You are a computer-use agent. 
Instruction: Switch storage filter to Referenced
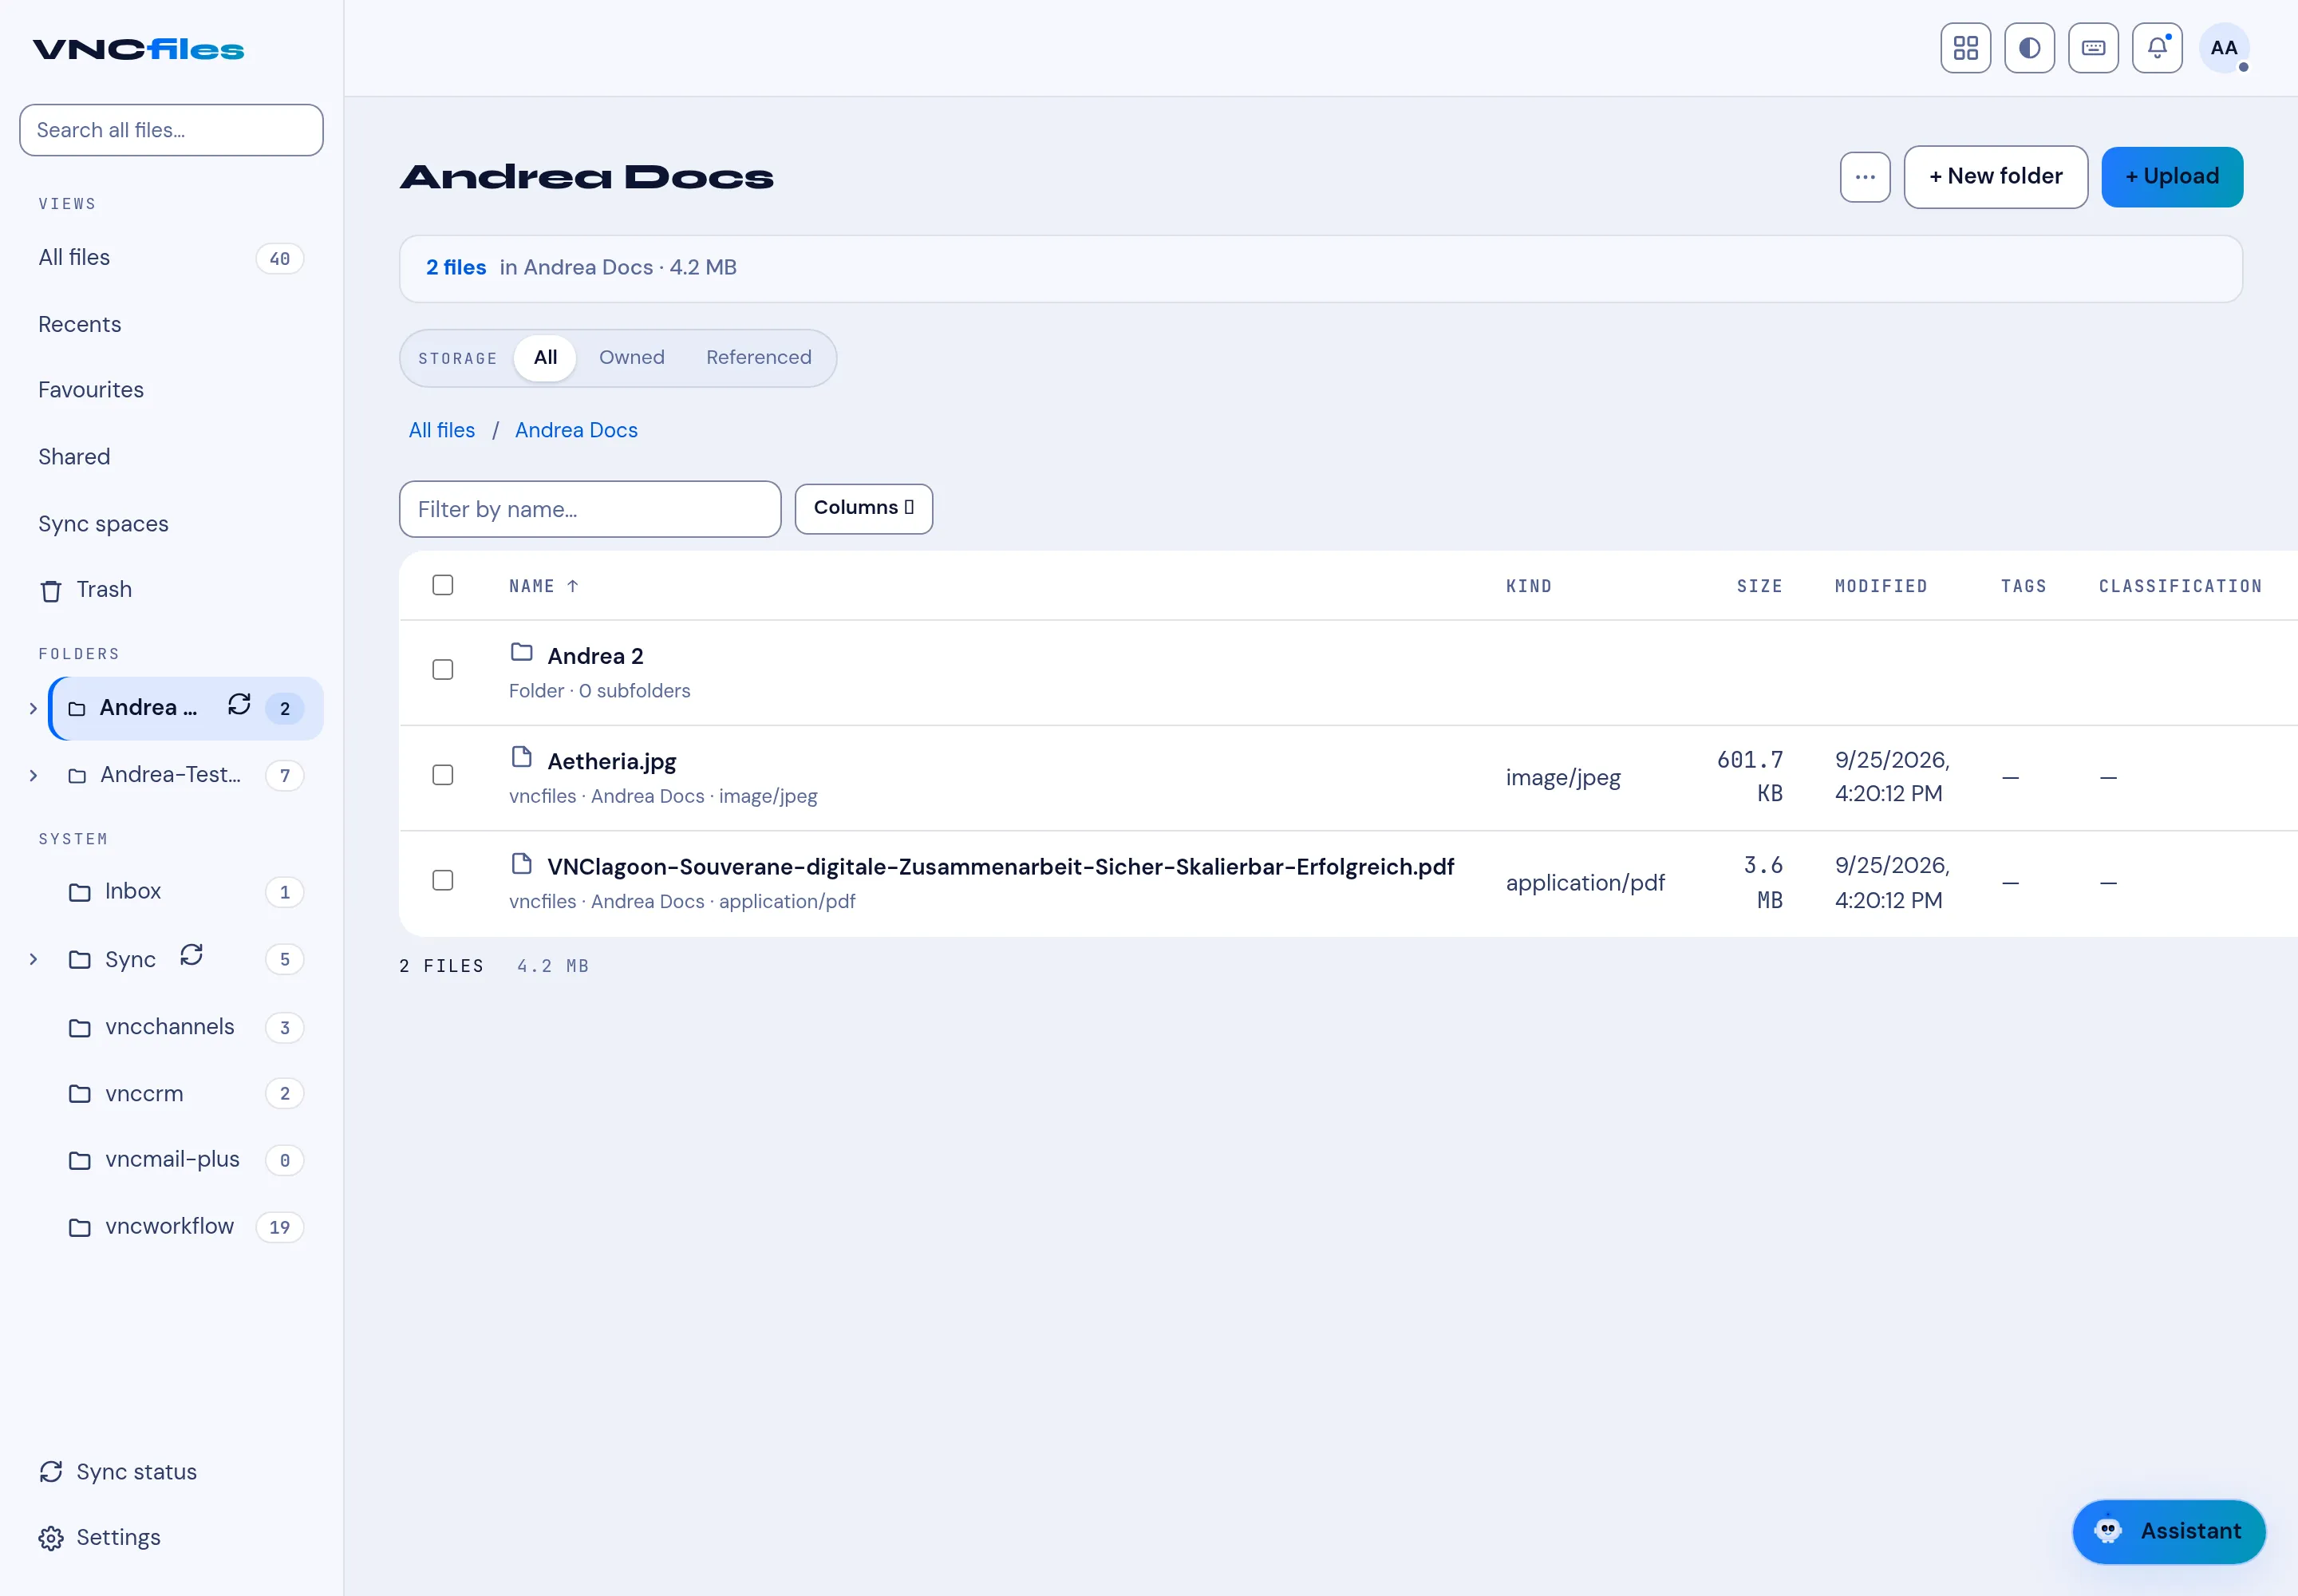coord(758,357)
